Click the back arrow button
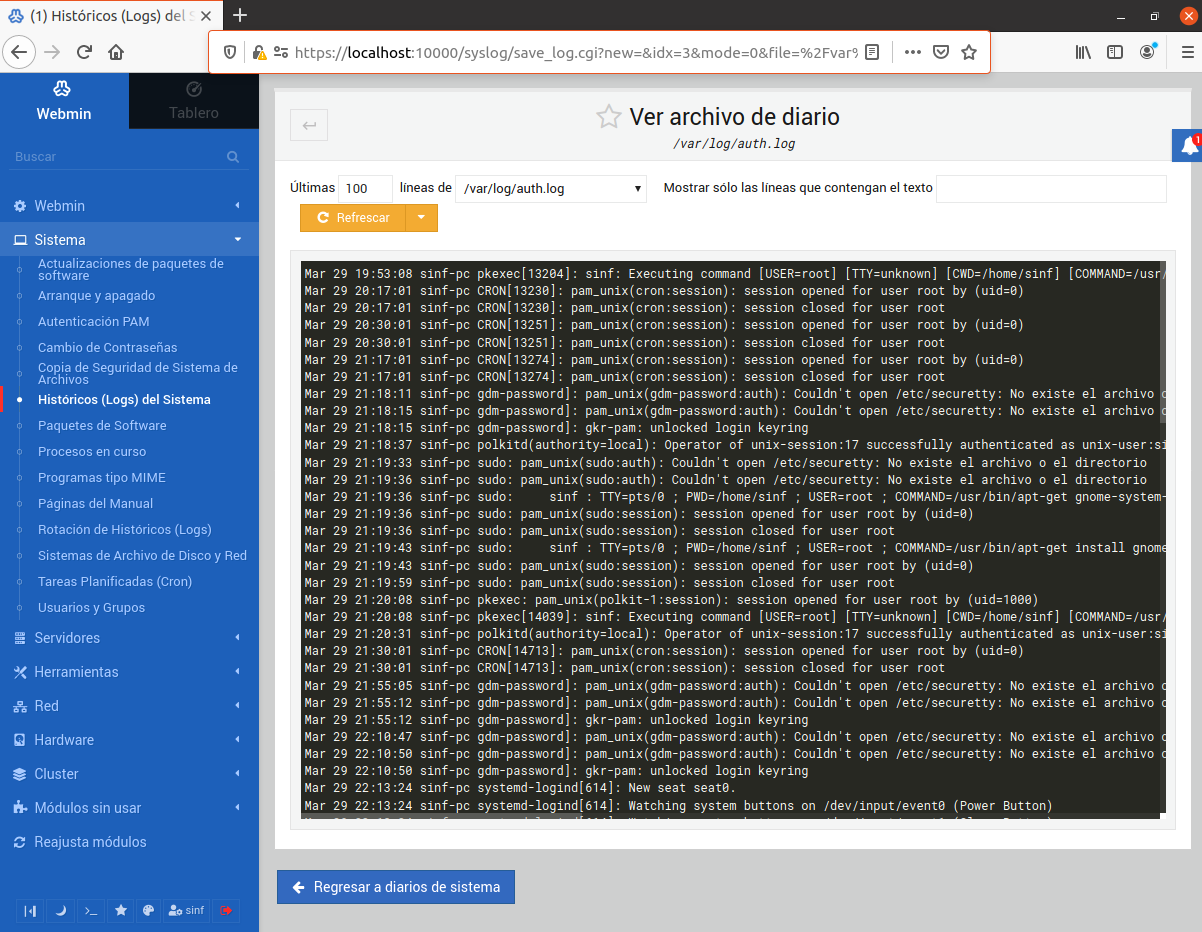Image resolution: width=1202 pixels, height=932 pixels. [x=309, y=125]
